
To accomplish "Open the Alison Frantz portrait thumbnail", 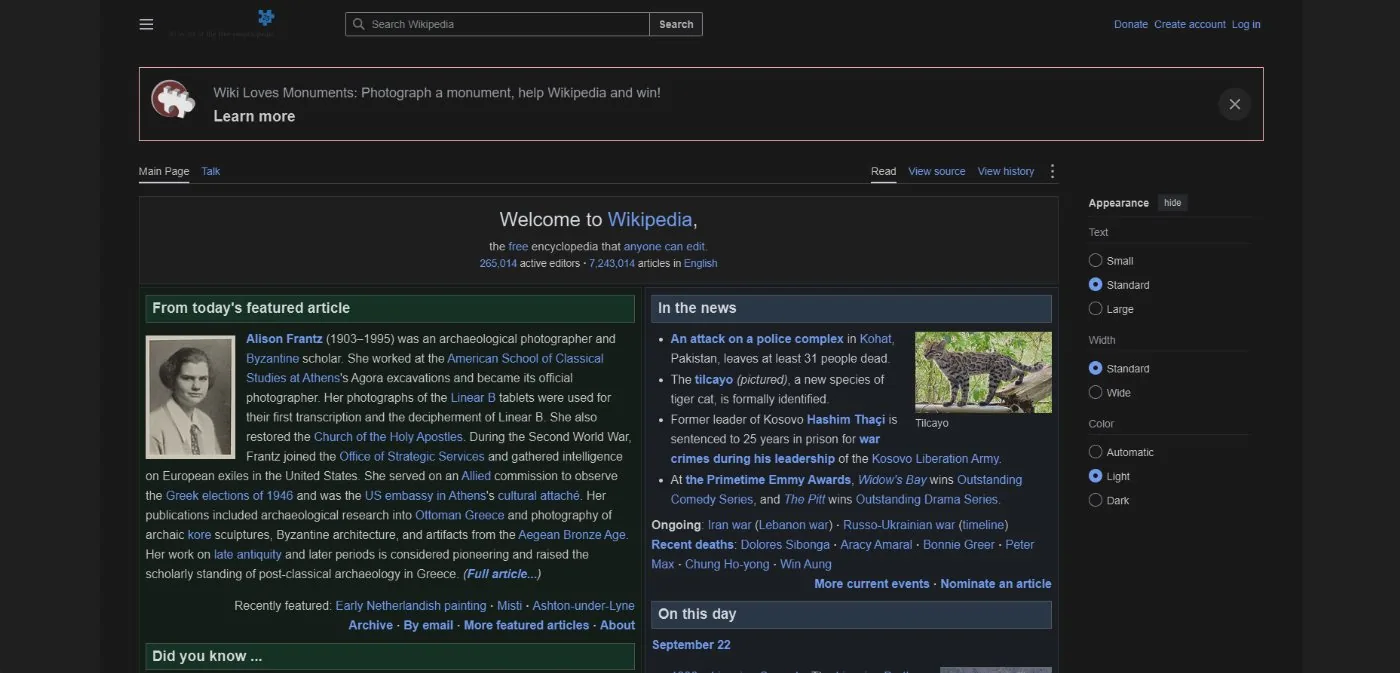I will (190, 397).
